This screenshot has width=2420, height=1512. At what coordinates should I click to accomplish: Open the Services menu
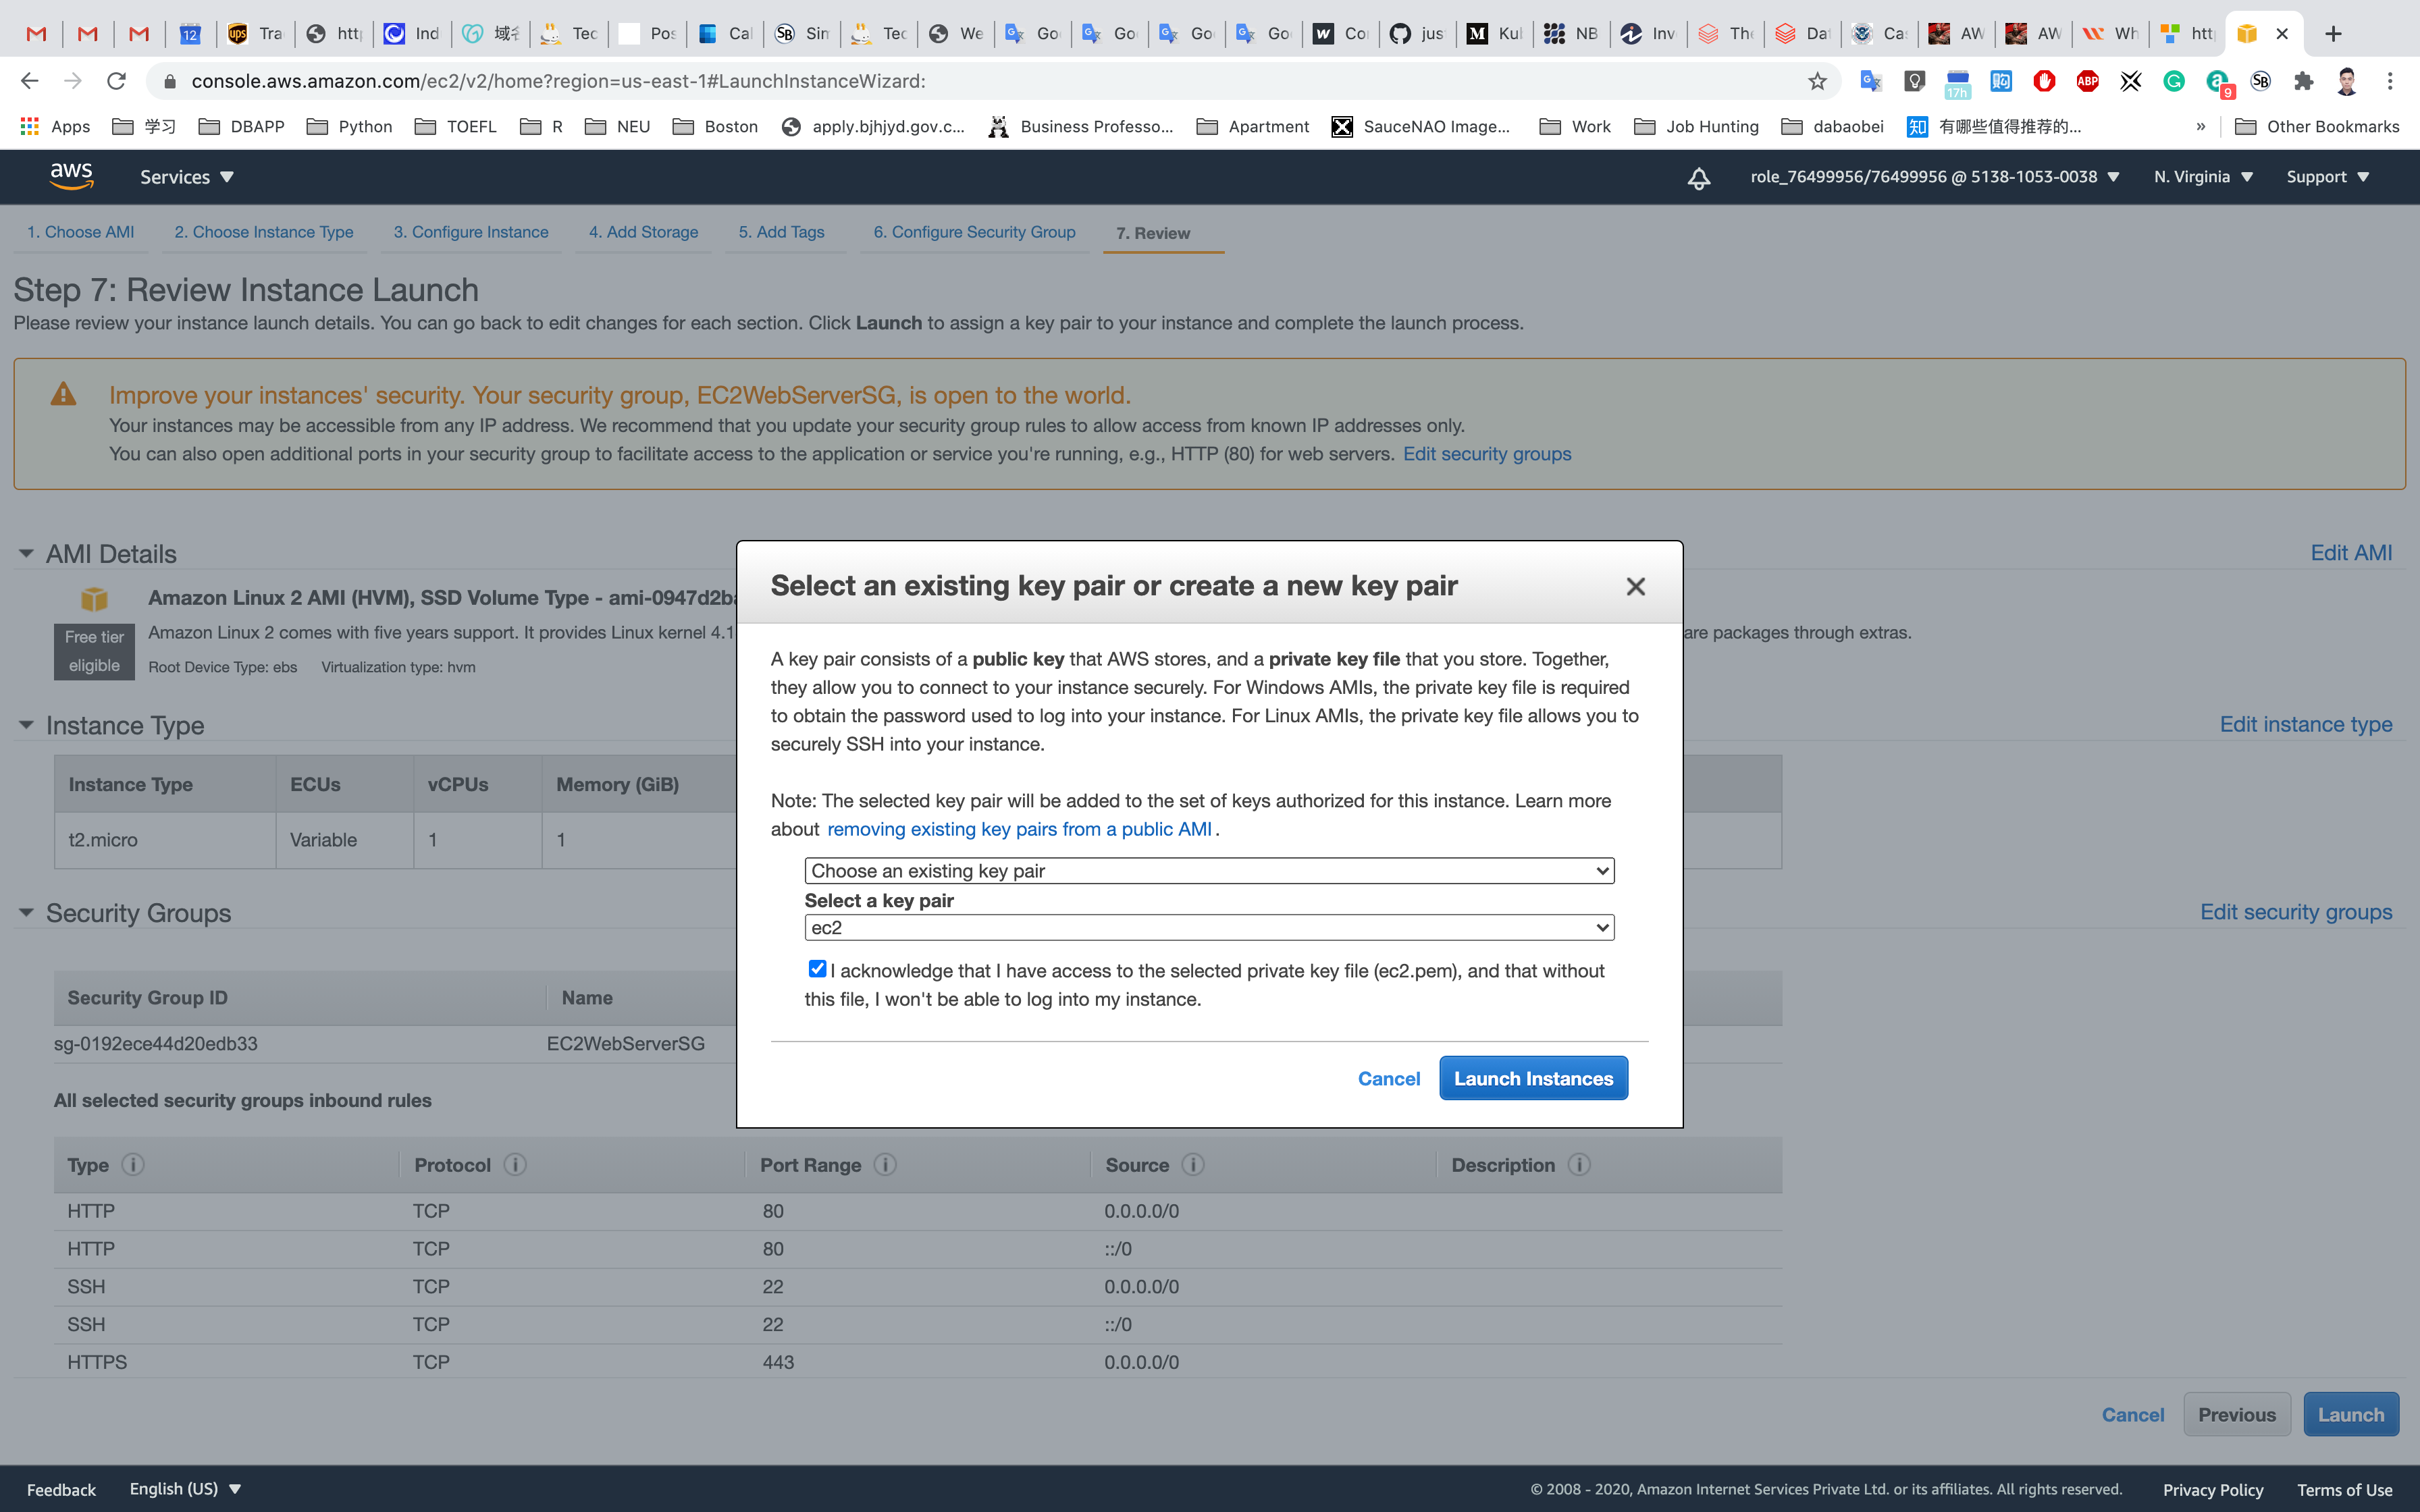pyautogui.click(x=187, y=177)
